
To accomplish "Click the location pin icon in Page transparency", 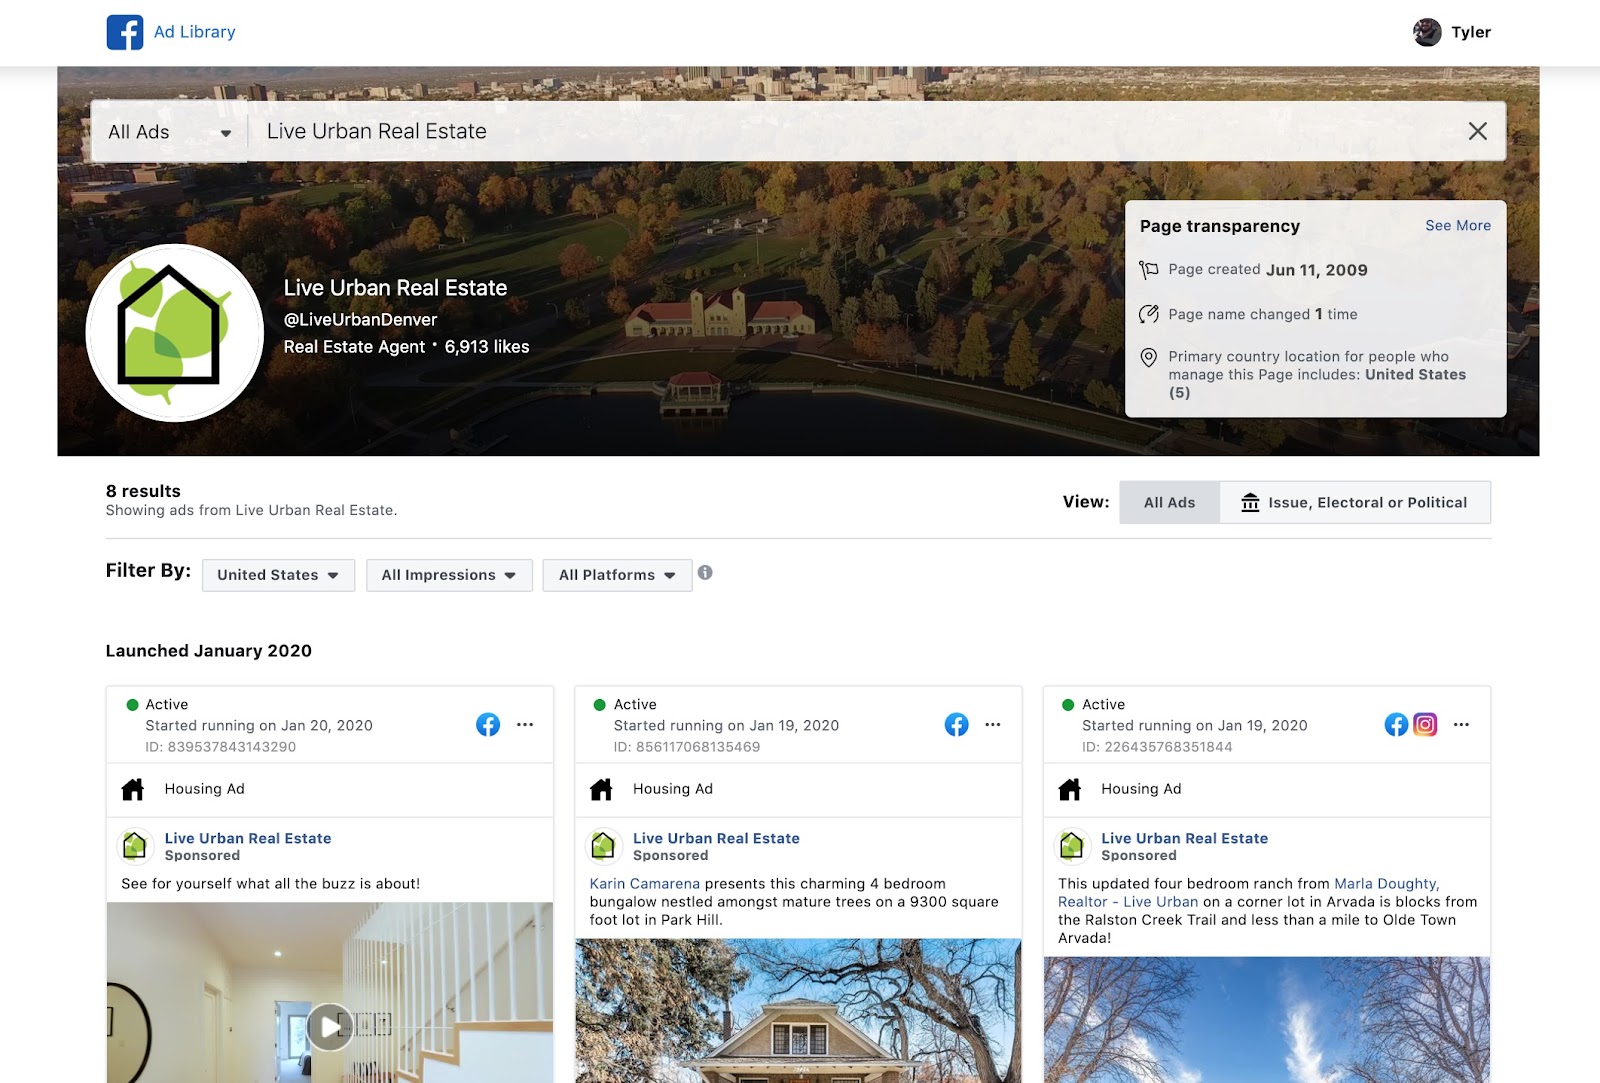I will 1149,357.
